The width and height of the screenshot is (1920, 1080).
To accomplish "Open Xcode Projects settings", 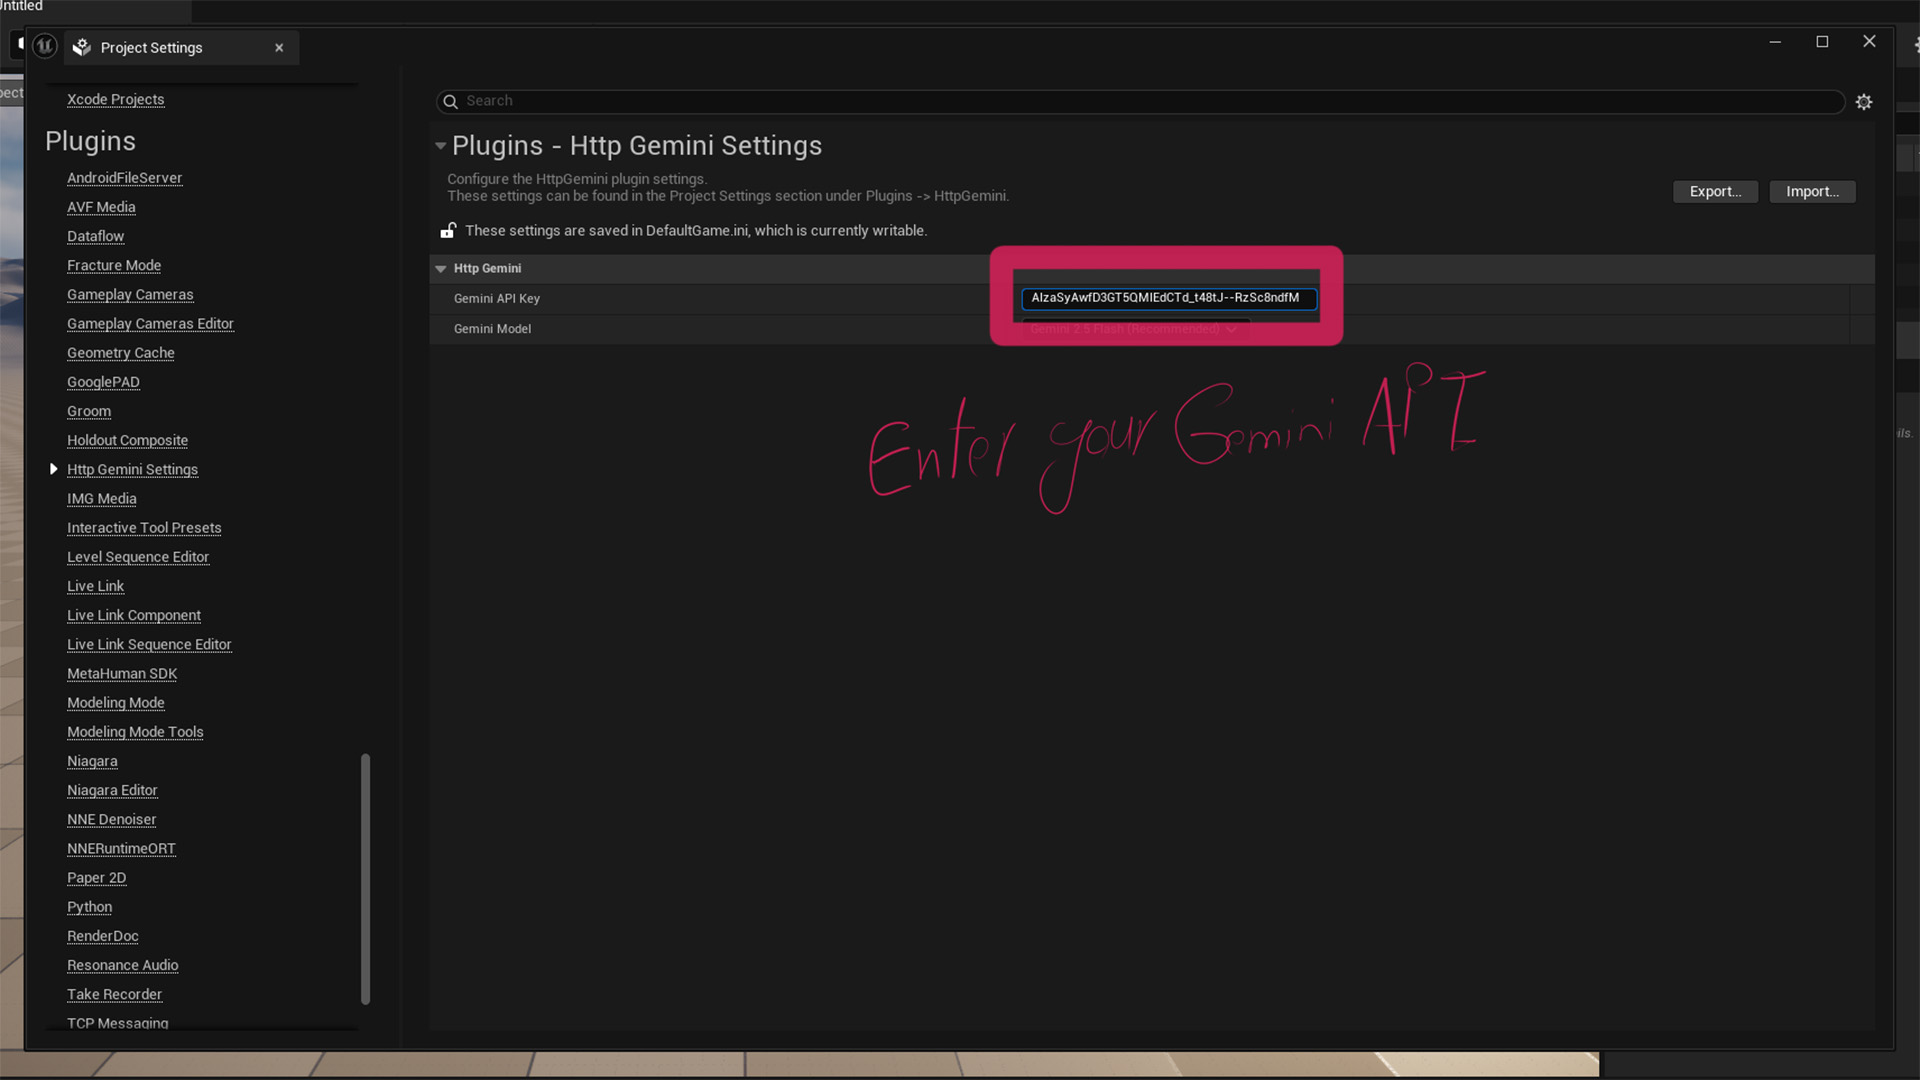I will pyautogui.click(x=116, y=99).
